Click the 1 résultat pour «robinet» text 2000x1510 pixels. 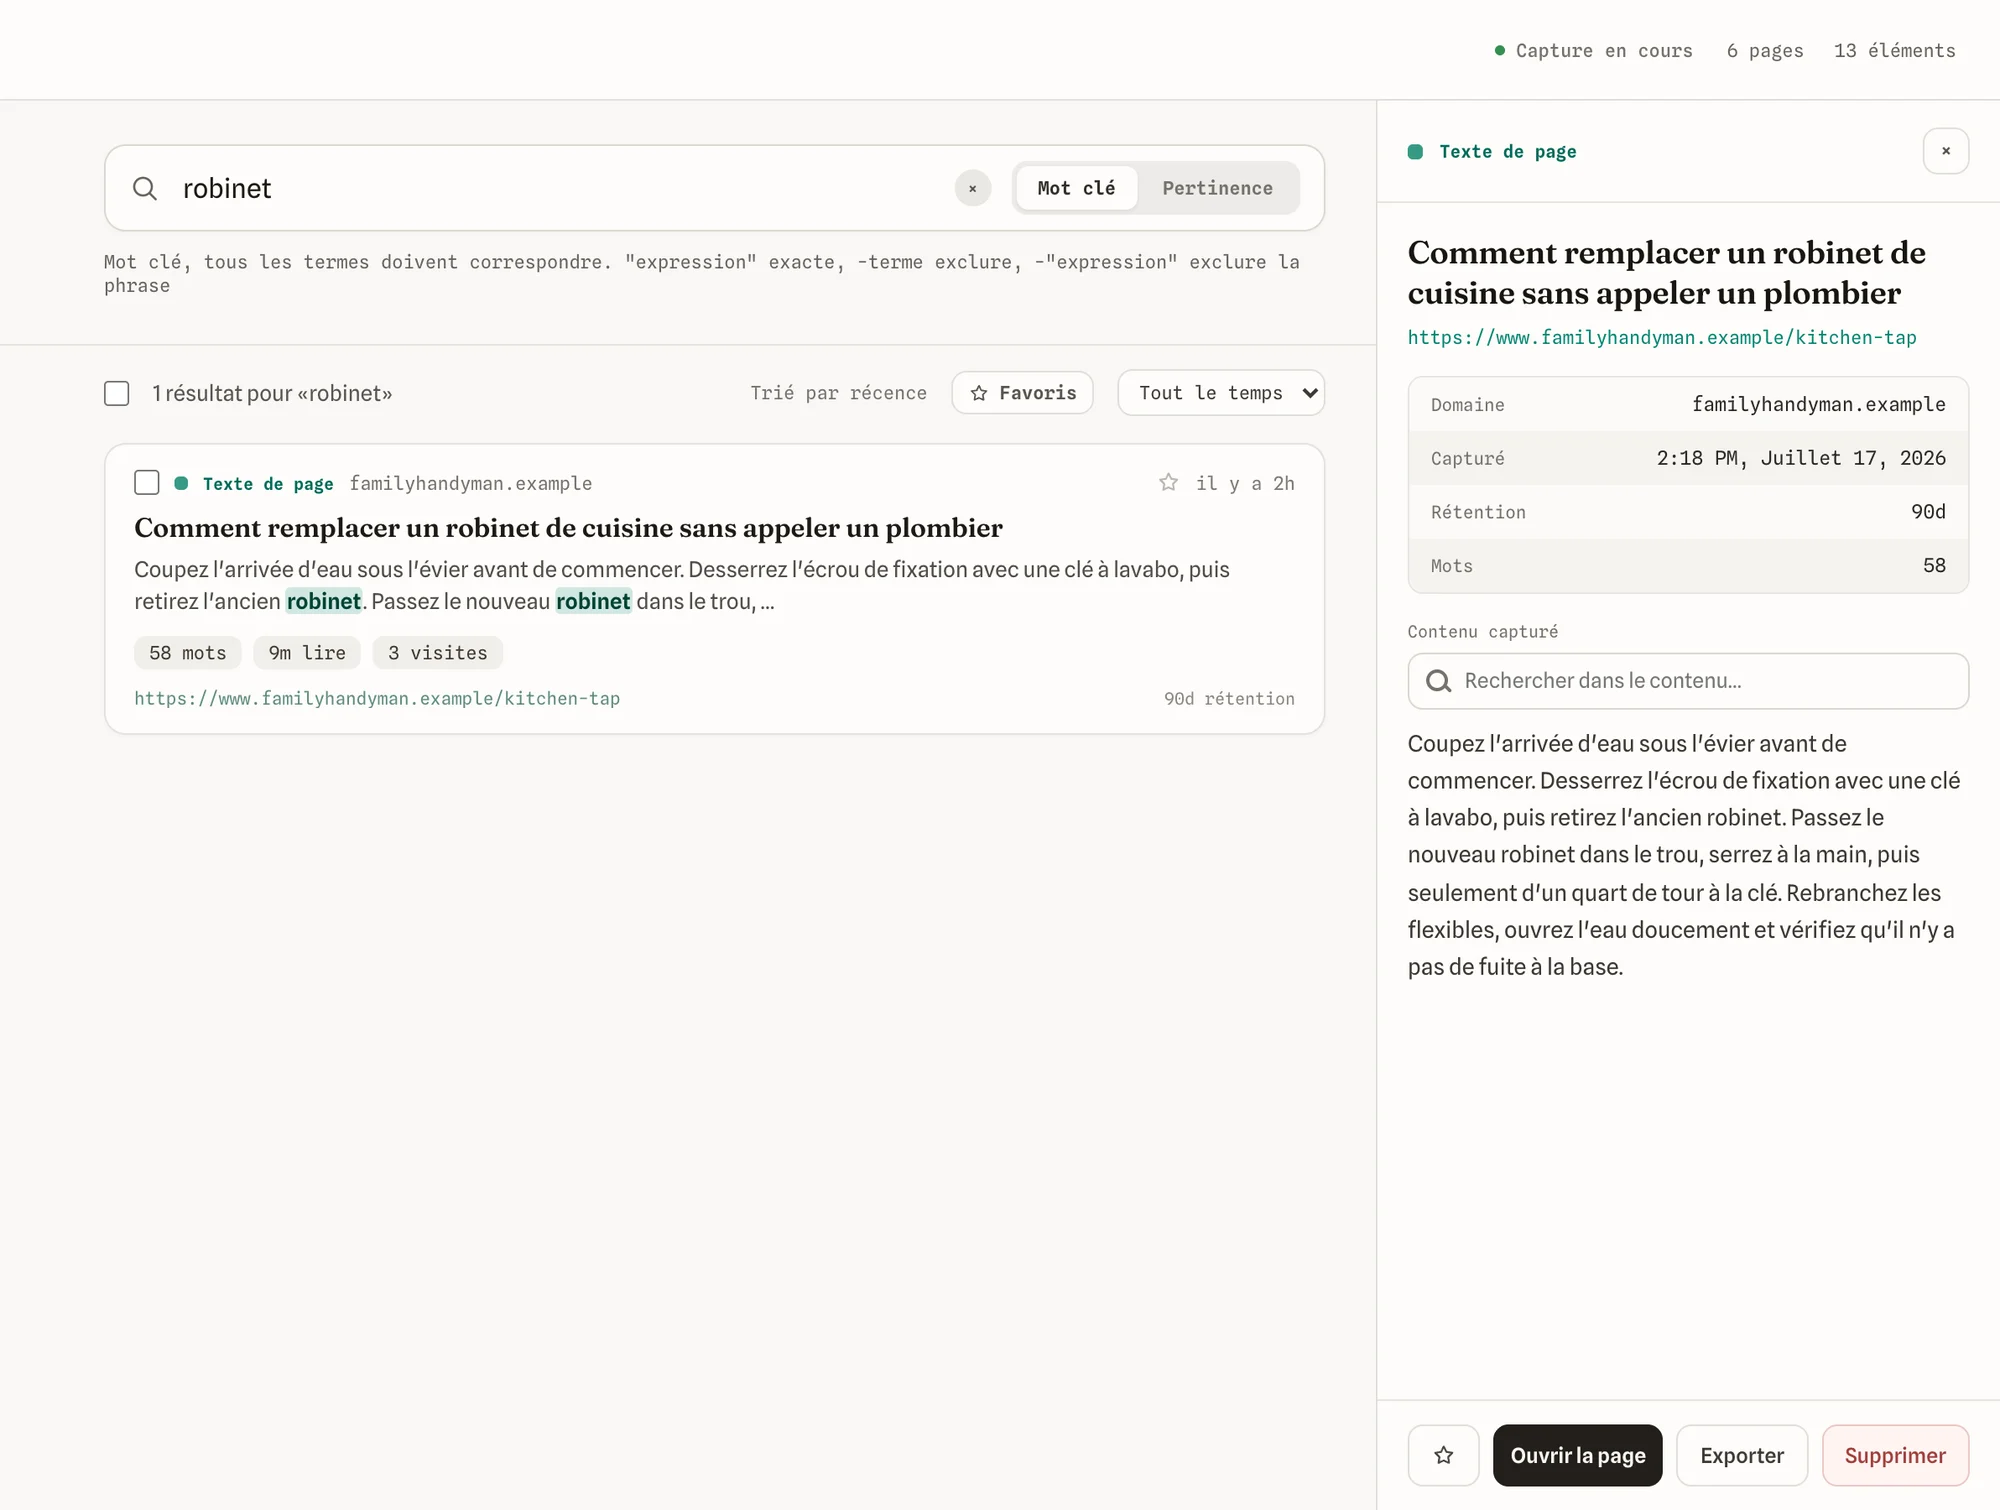point(272,393)
